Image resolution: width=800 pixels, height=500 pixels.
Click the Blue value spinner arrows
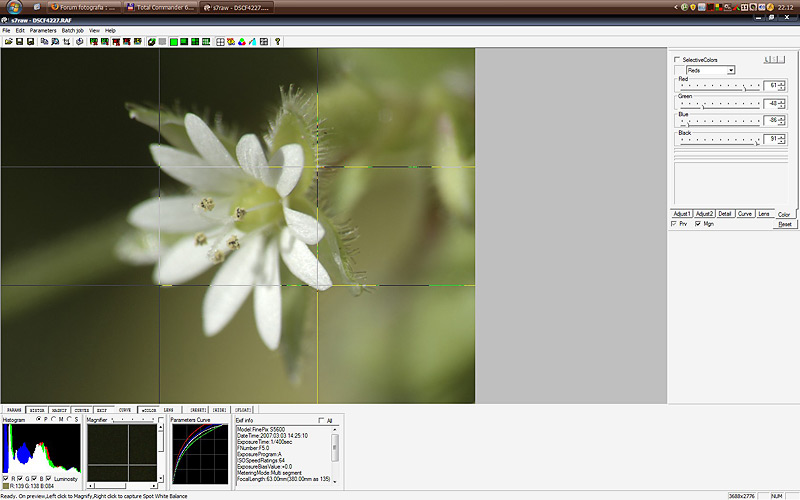[782, 121]
